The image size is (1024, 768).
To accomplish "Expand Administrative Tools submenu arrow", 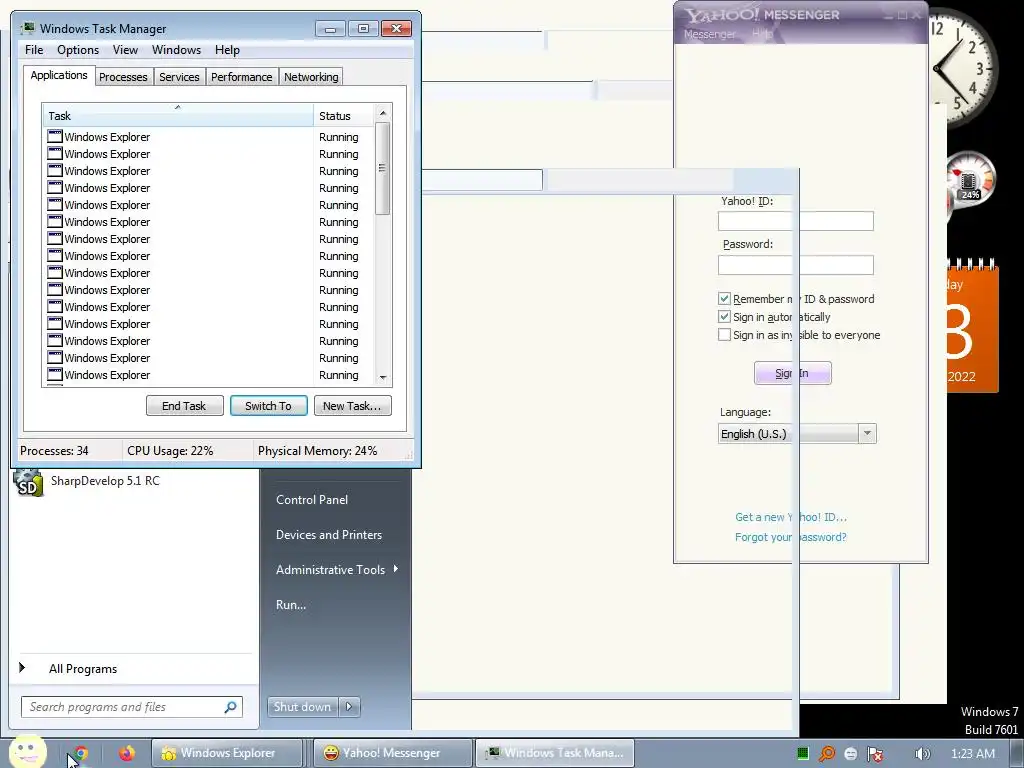I will (396, 569).
